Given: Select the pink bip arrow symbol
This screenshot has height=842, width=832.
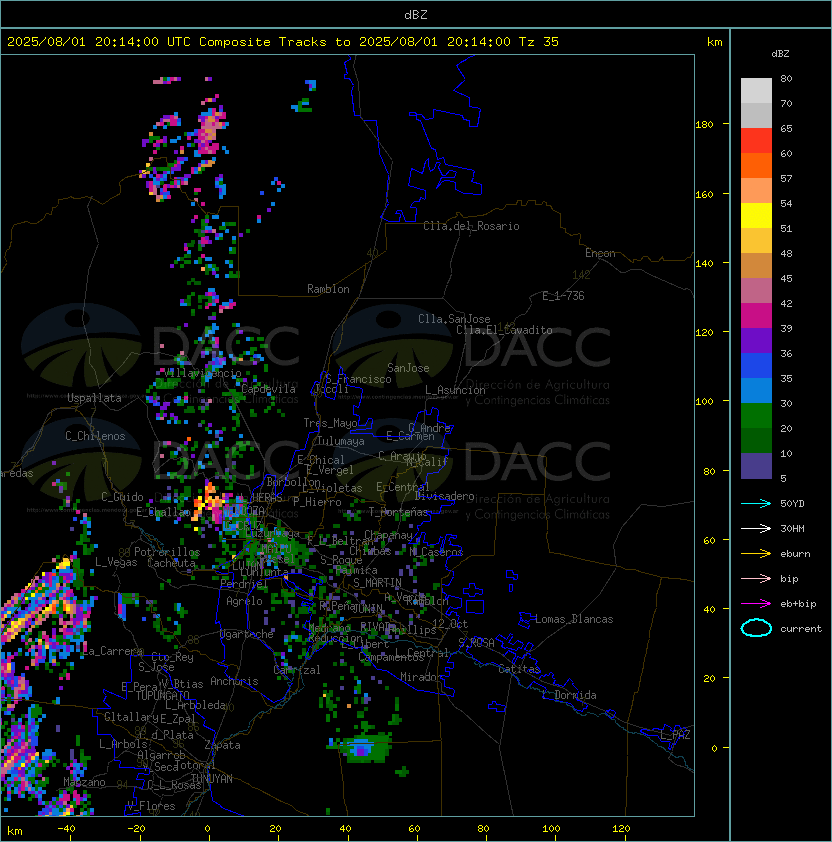Looking at the screenshot, I should 756,578.
